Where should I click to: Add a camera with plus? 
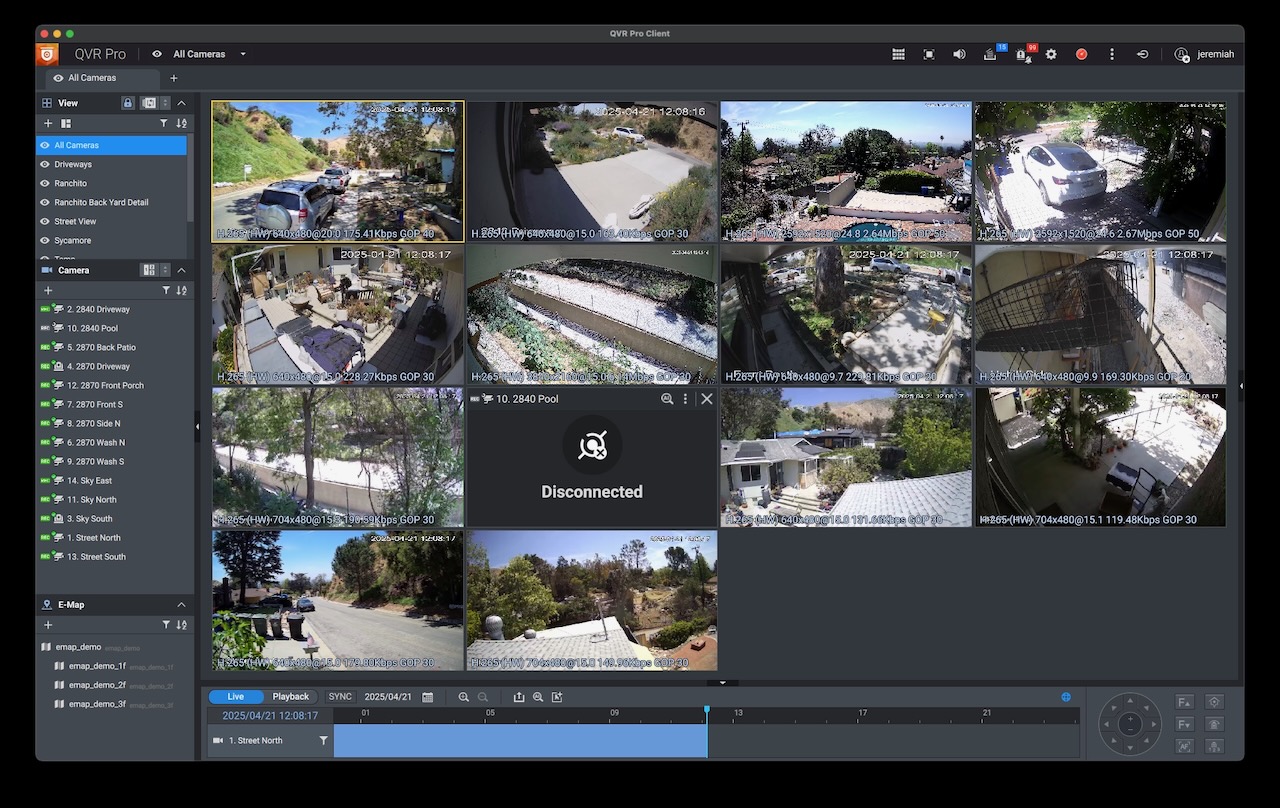coord(47,290)
